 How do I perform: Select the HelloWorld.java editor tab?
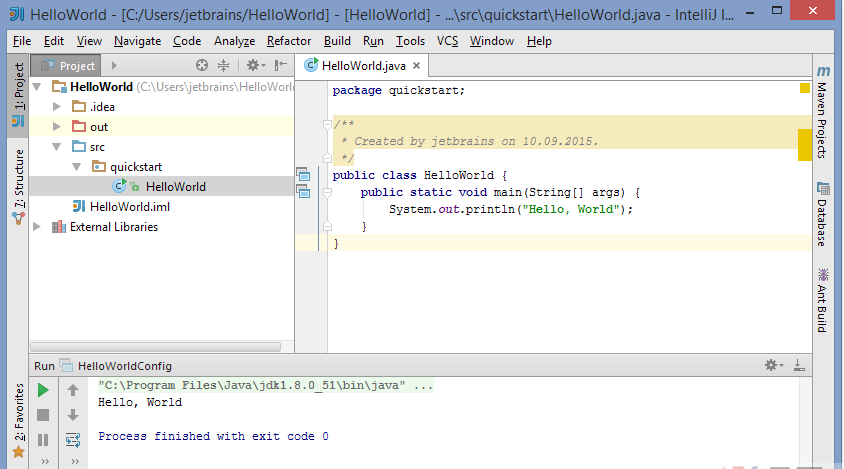pos(362,66)
